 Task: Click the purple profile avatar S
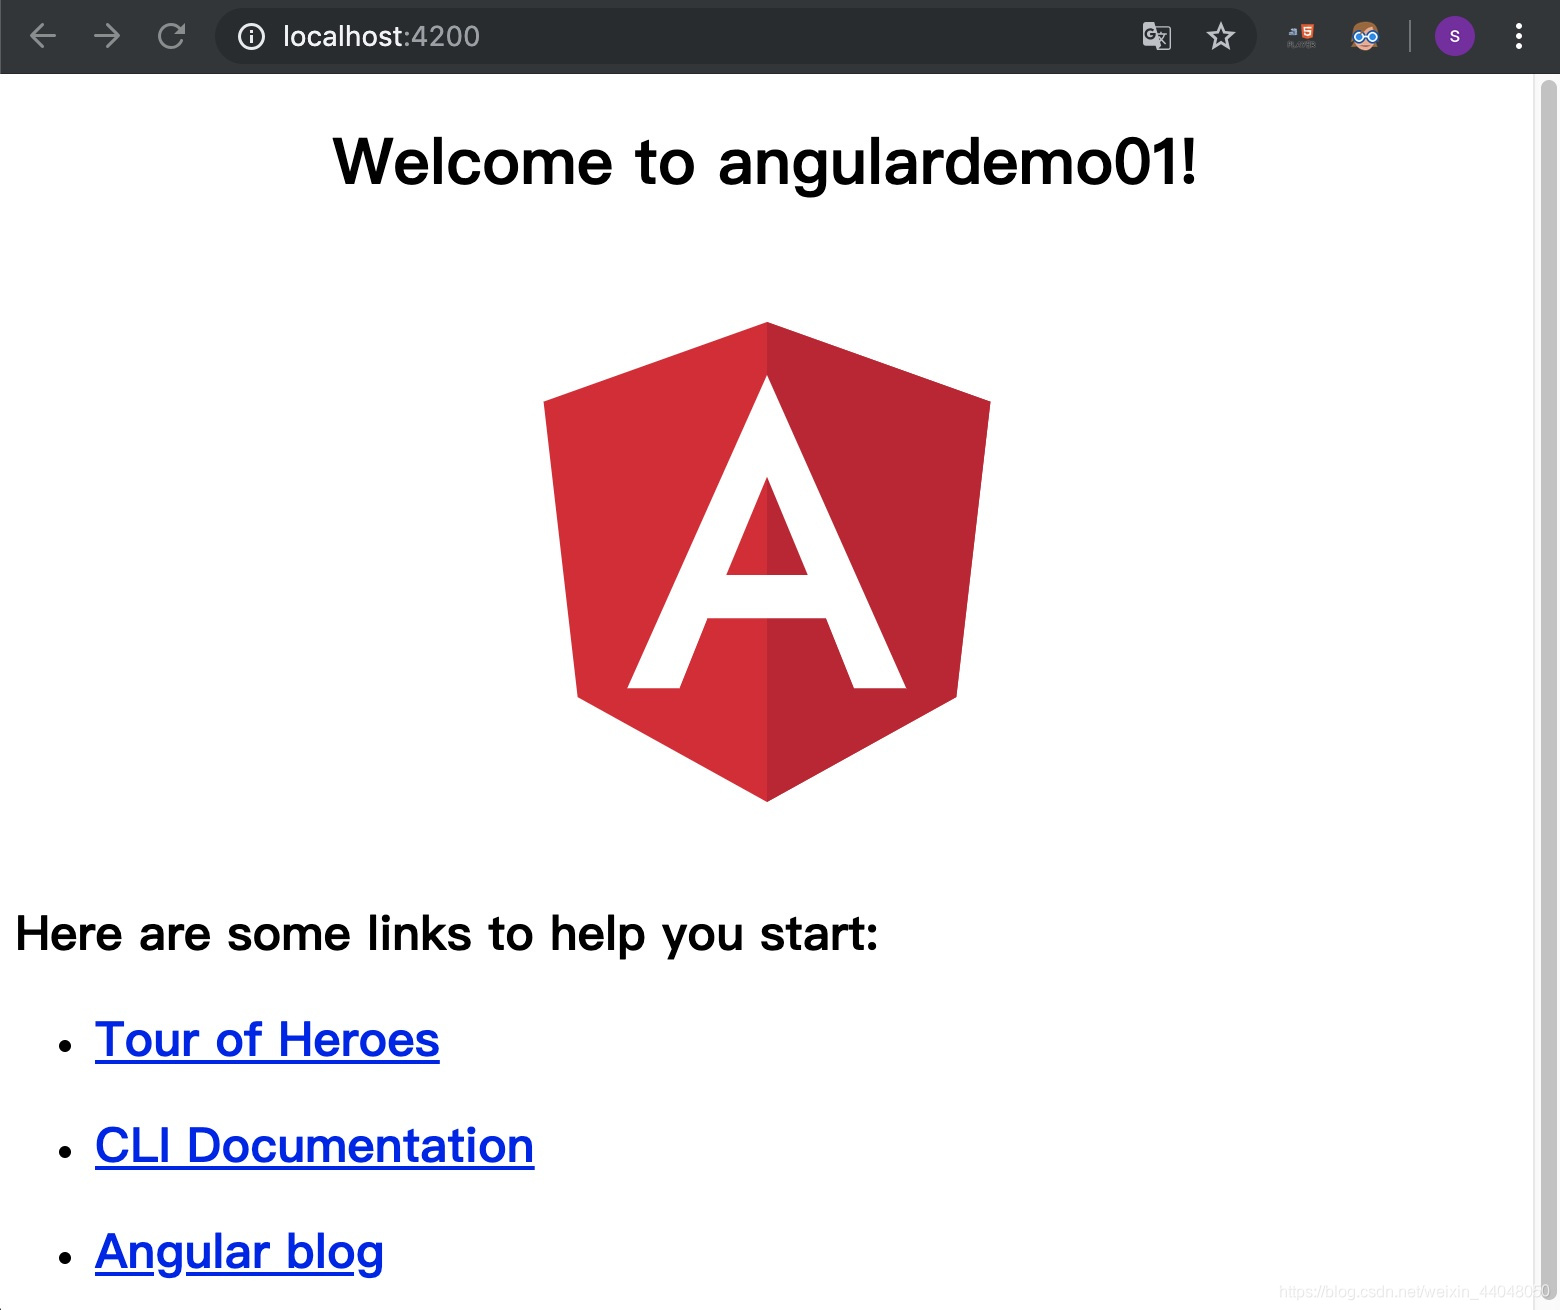1454,36
